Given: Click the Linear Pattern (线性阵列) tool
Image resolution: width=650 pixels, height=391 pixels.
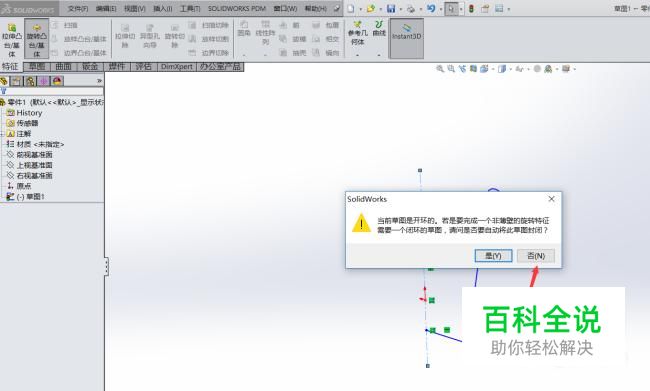Looking at the screenshot, I should coord(265,32).
